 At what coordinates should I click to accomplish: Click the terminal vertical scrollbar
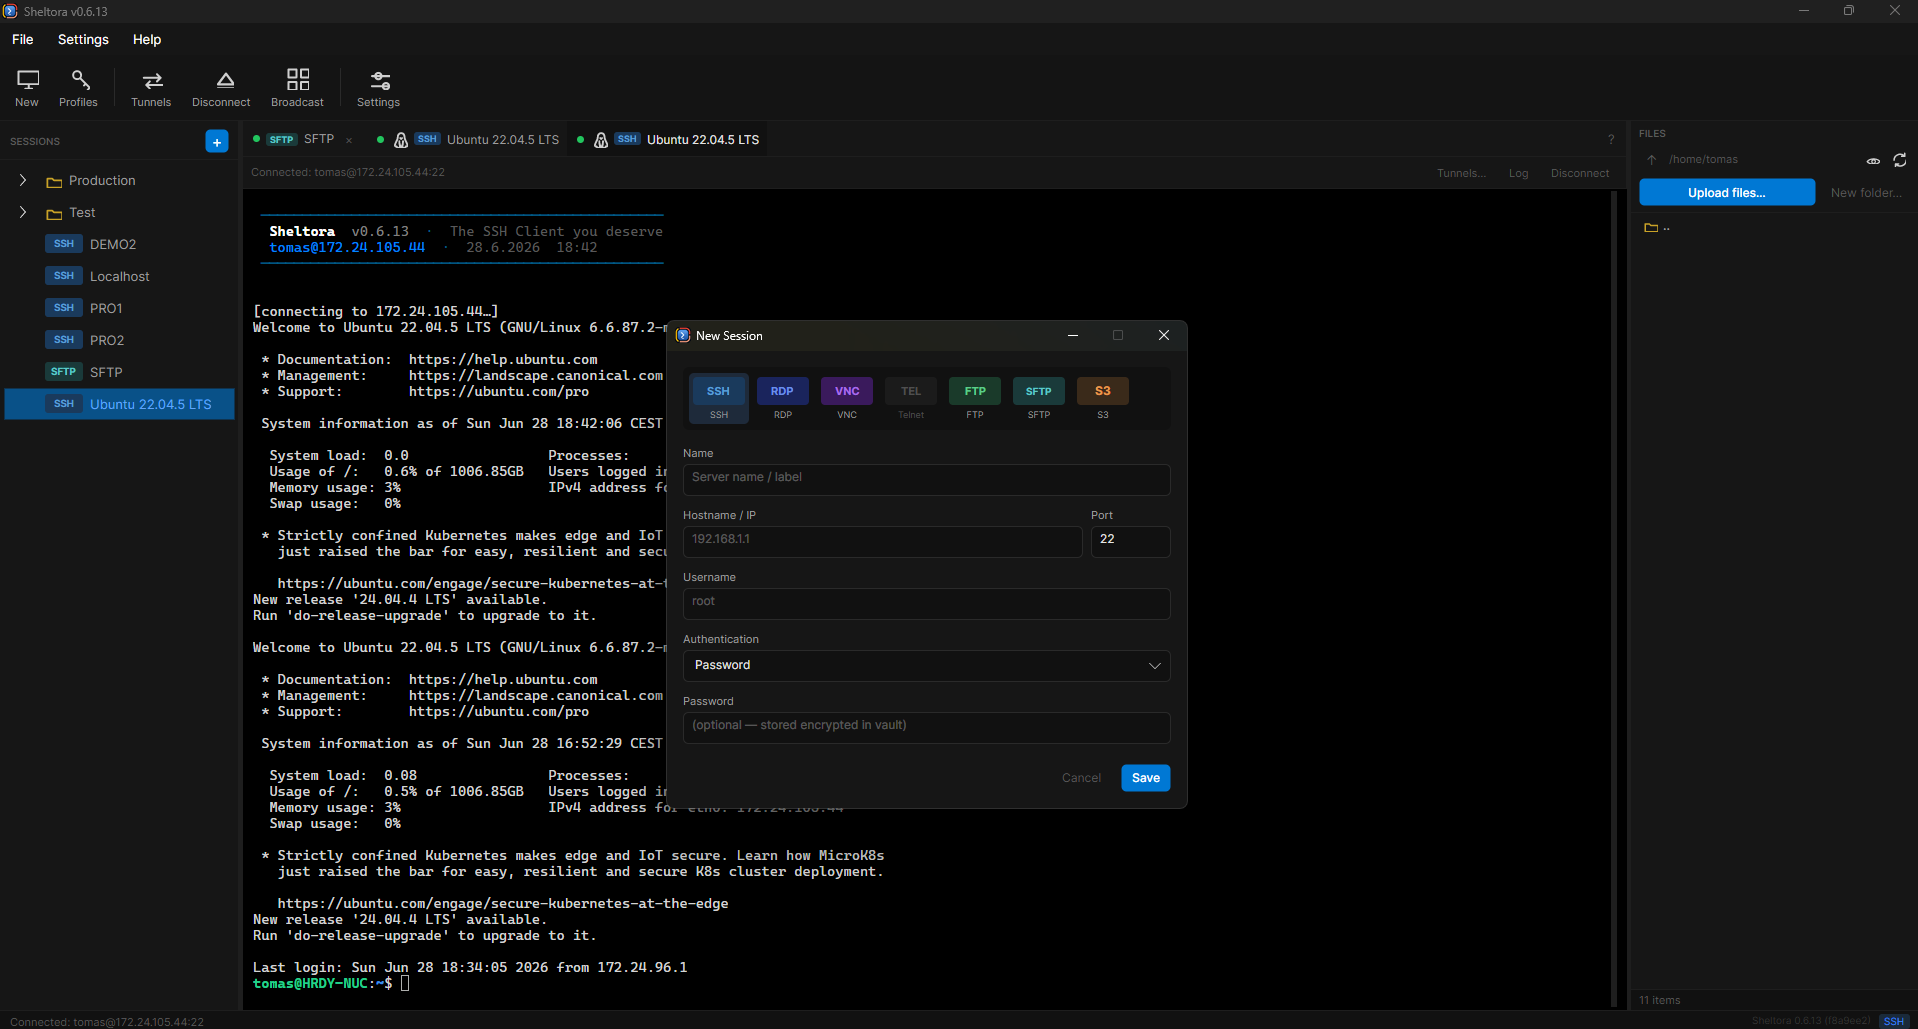(x=1613, y=598)
